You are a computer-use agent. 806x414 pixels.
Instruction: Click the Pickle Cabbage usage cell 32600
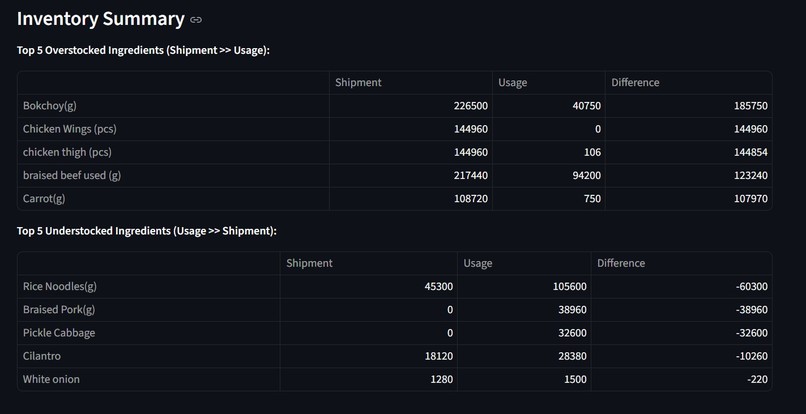click(524, 333)
